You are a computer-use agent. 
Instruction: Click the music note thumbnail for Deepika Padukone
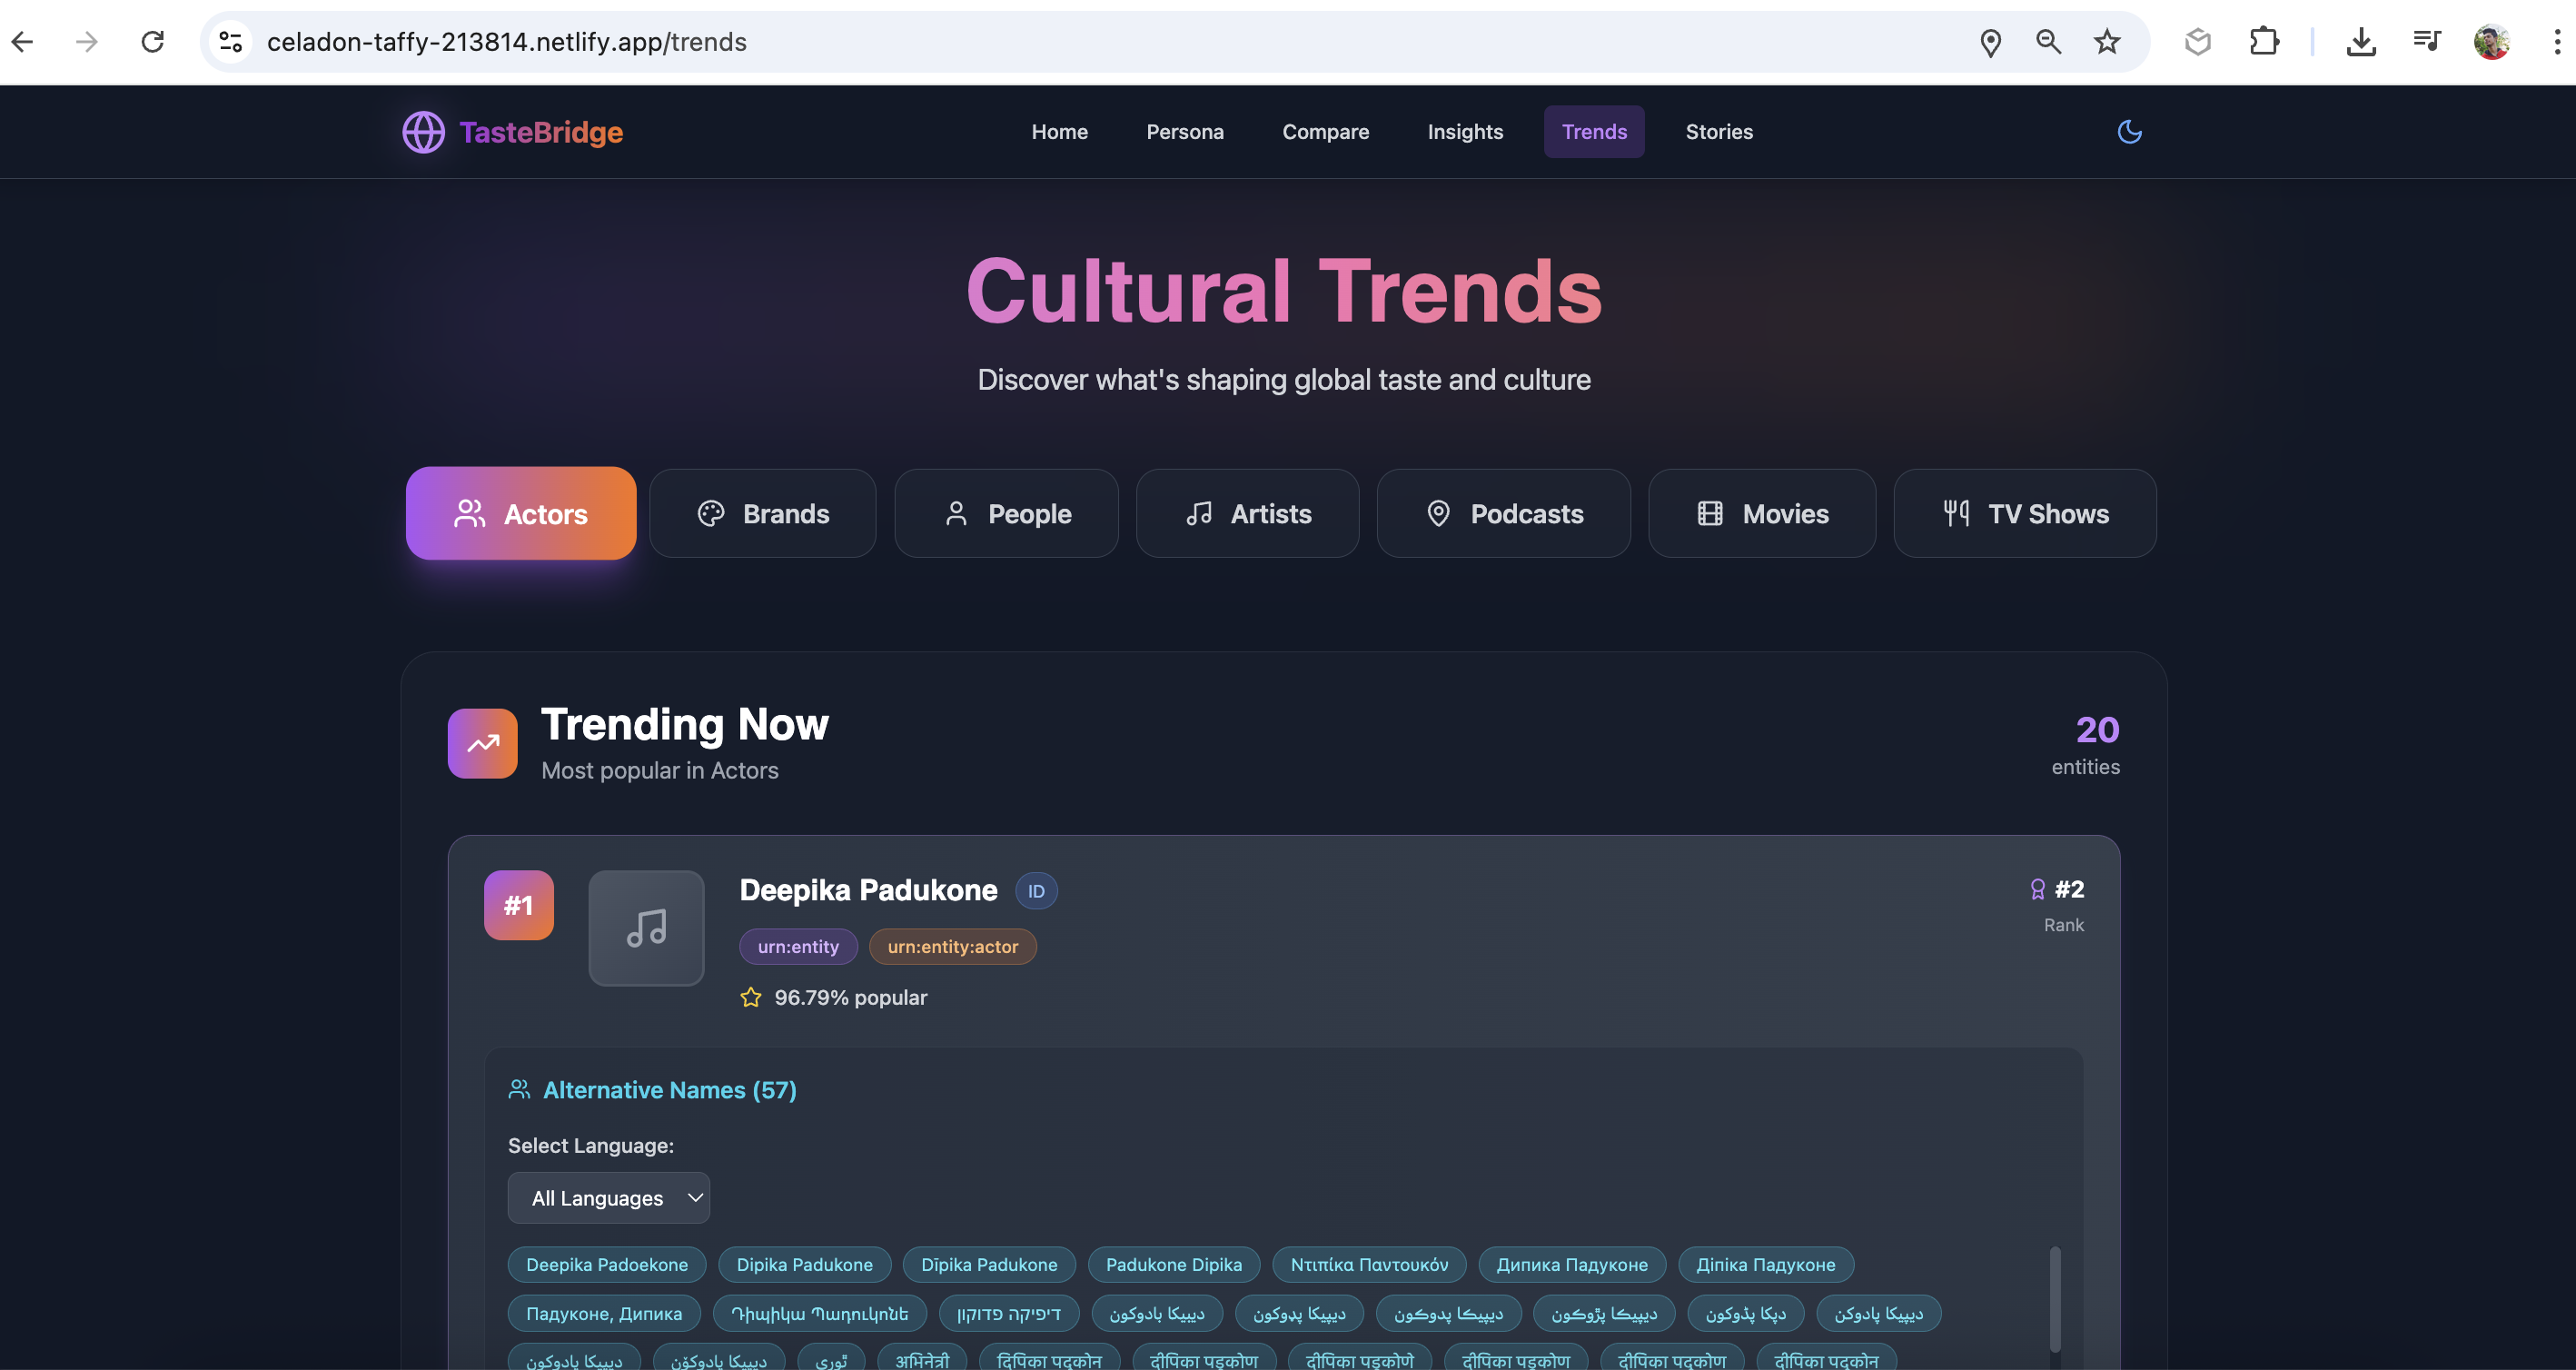[646, 927]
